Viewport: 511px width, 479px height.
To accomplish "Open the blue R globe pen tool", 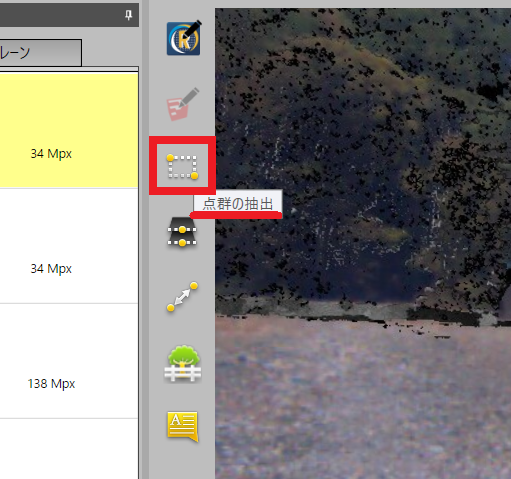I will point(184,38).
